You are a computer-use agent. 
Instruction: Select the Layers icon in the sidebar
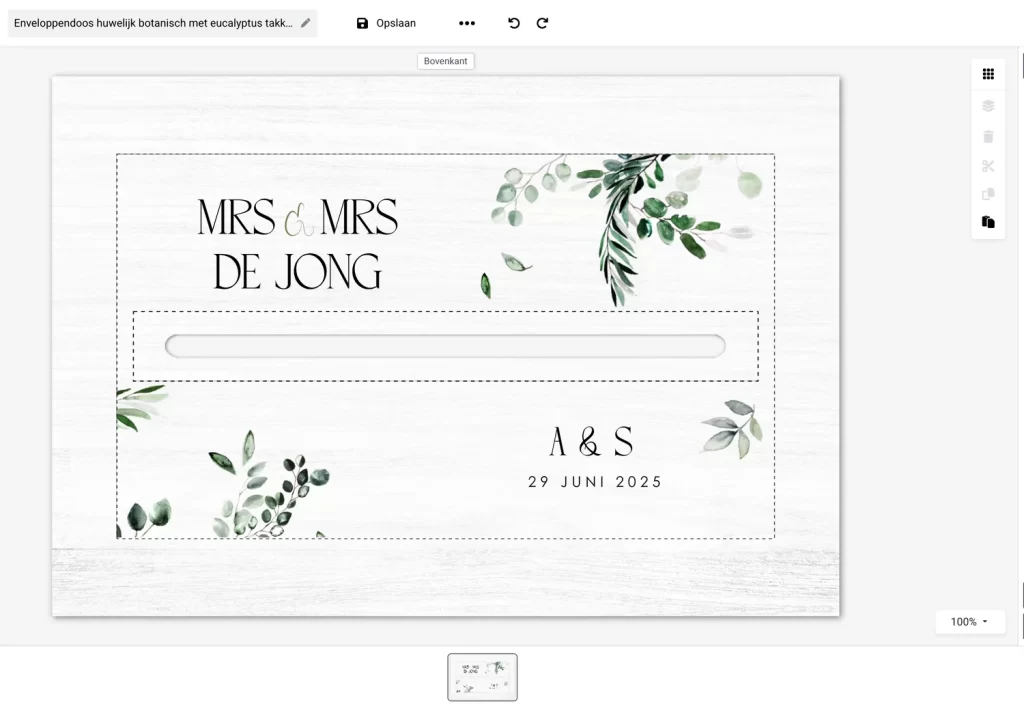click(x=987, y=105)
